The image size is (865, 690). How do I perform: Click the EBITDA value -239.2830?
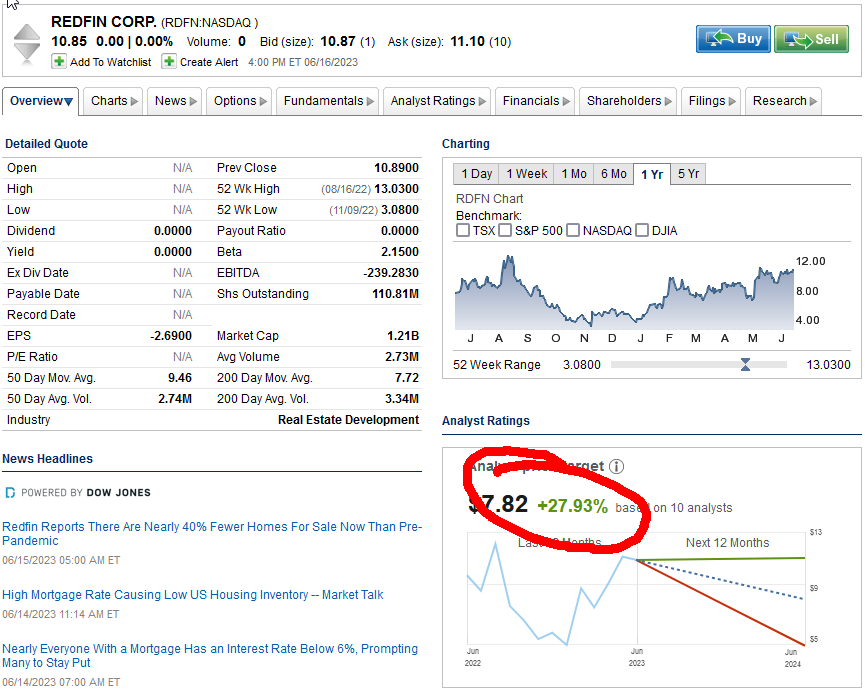coord(391,272)
